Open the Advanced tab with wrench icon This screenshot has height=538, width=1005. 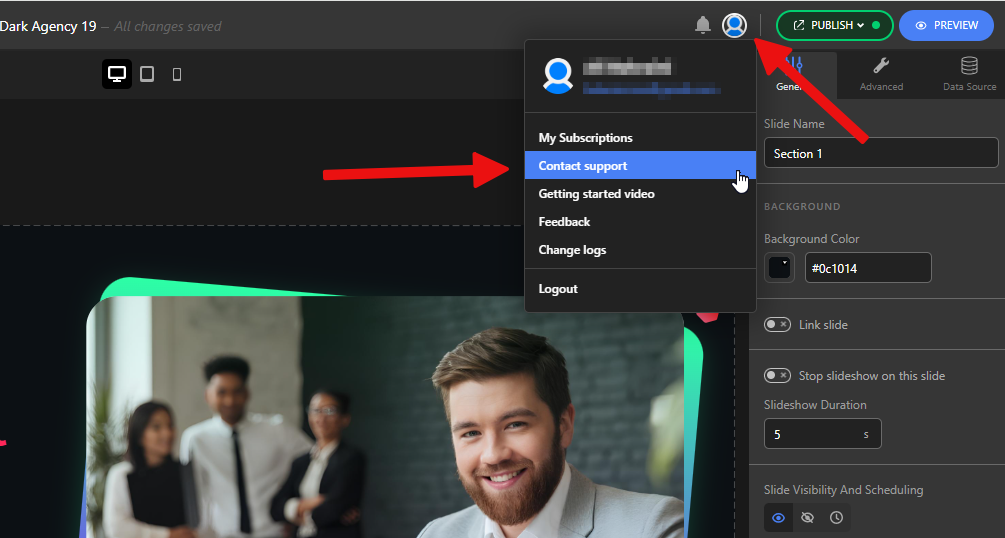click(881, 75)
